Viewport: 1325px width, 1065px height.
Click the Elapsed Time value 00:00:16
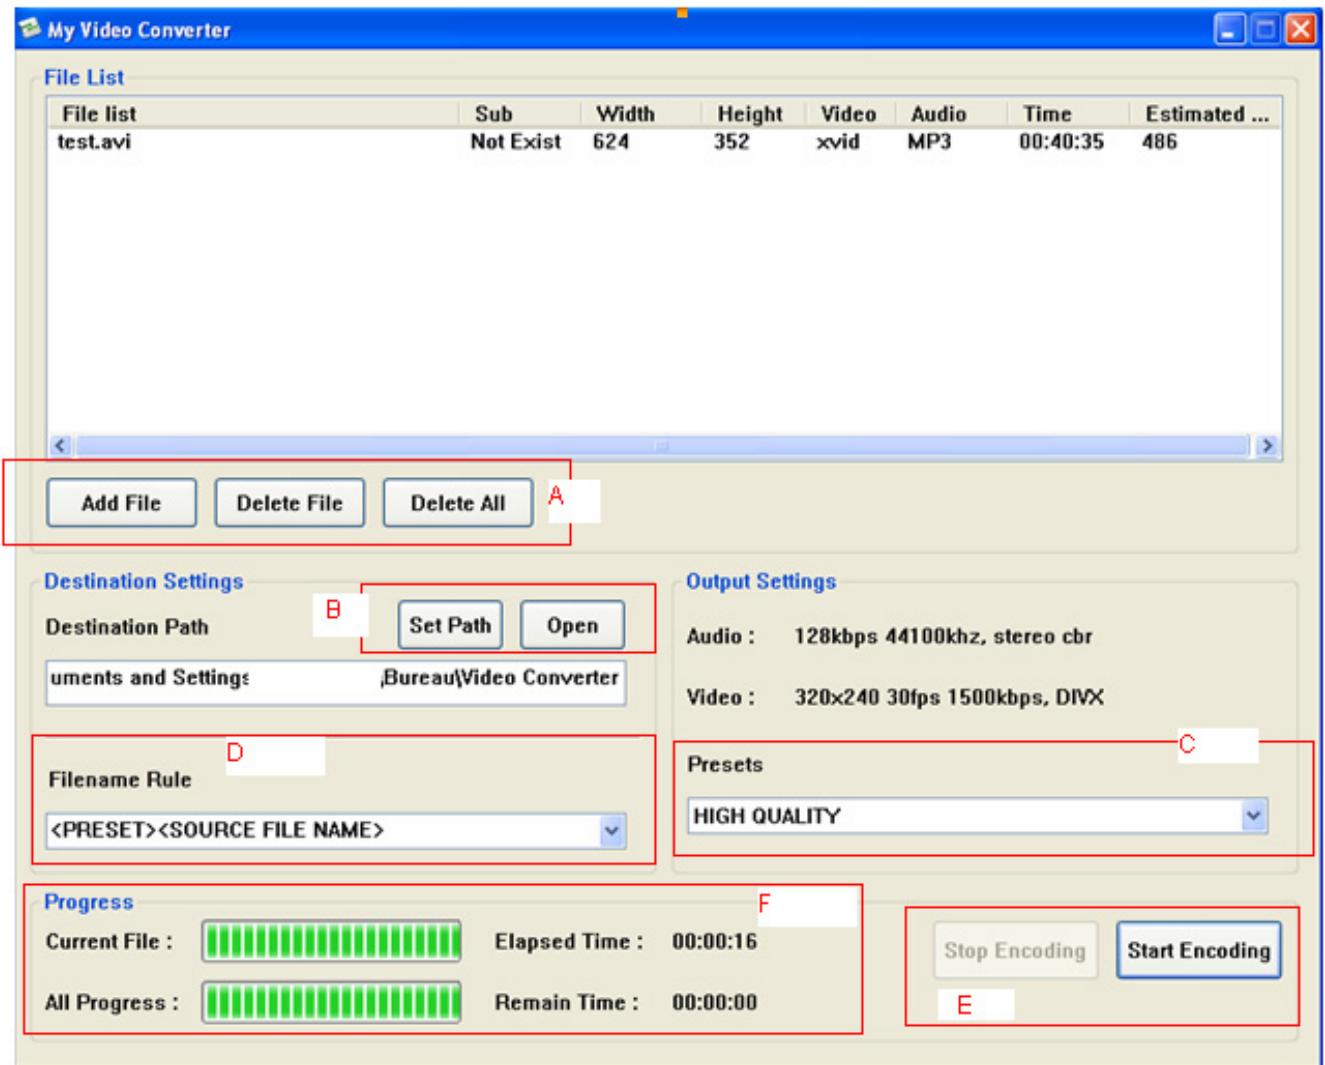[x=715, y=942]
